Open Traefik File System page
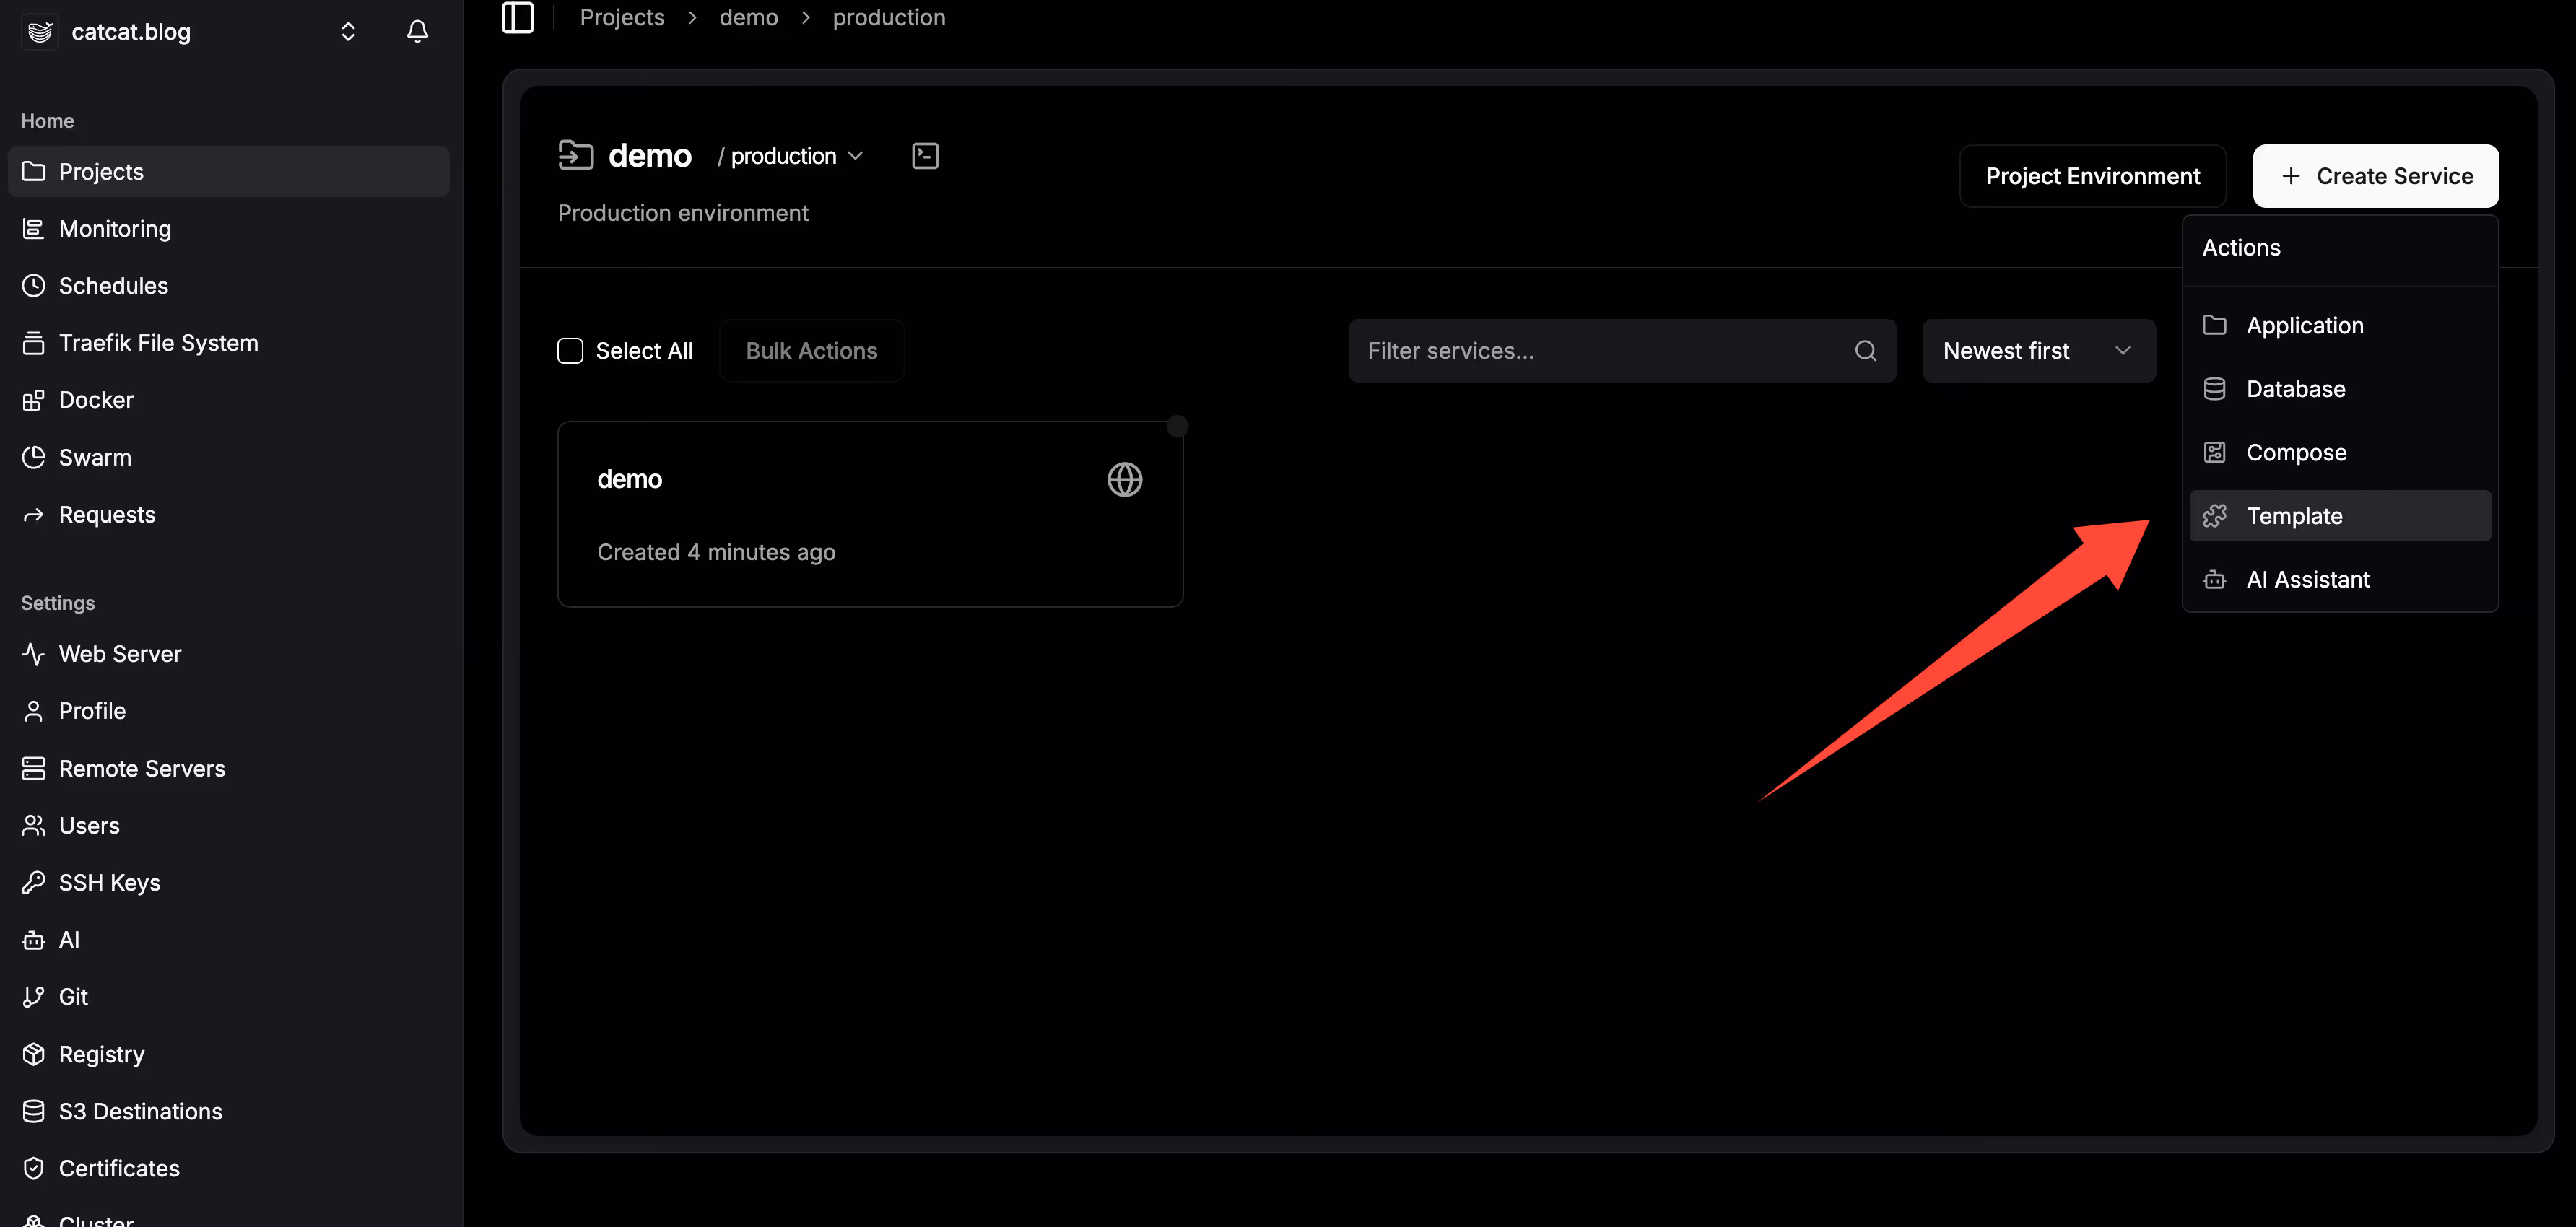The height and width of the screenshot is (1227, 2576). pos(158,343)
